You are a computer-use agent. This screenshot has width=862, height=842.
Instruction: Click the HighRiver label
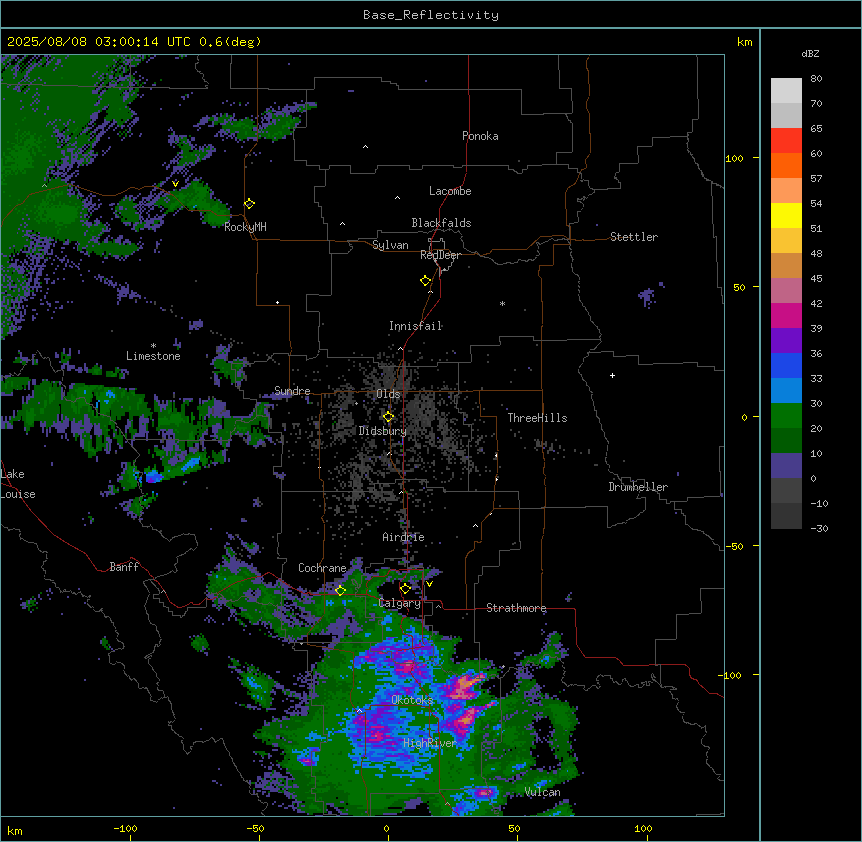[x=430, y=743]
